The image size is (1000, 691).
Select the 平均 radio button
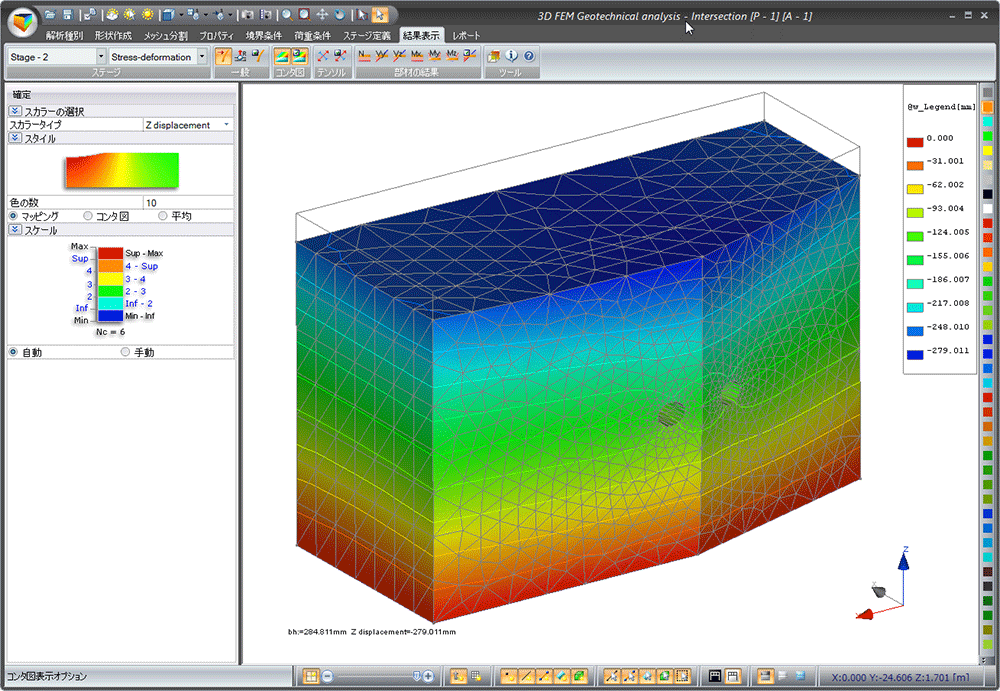163,216
